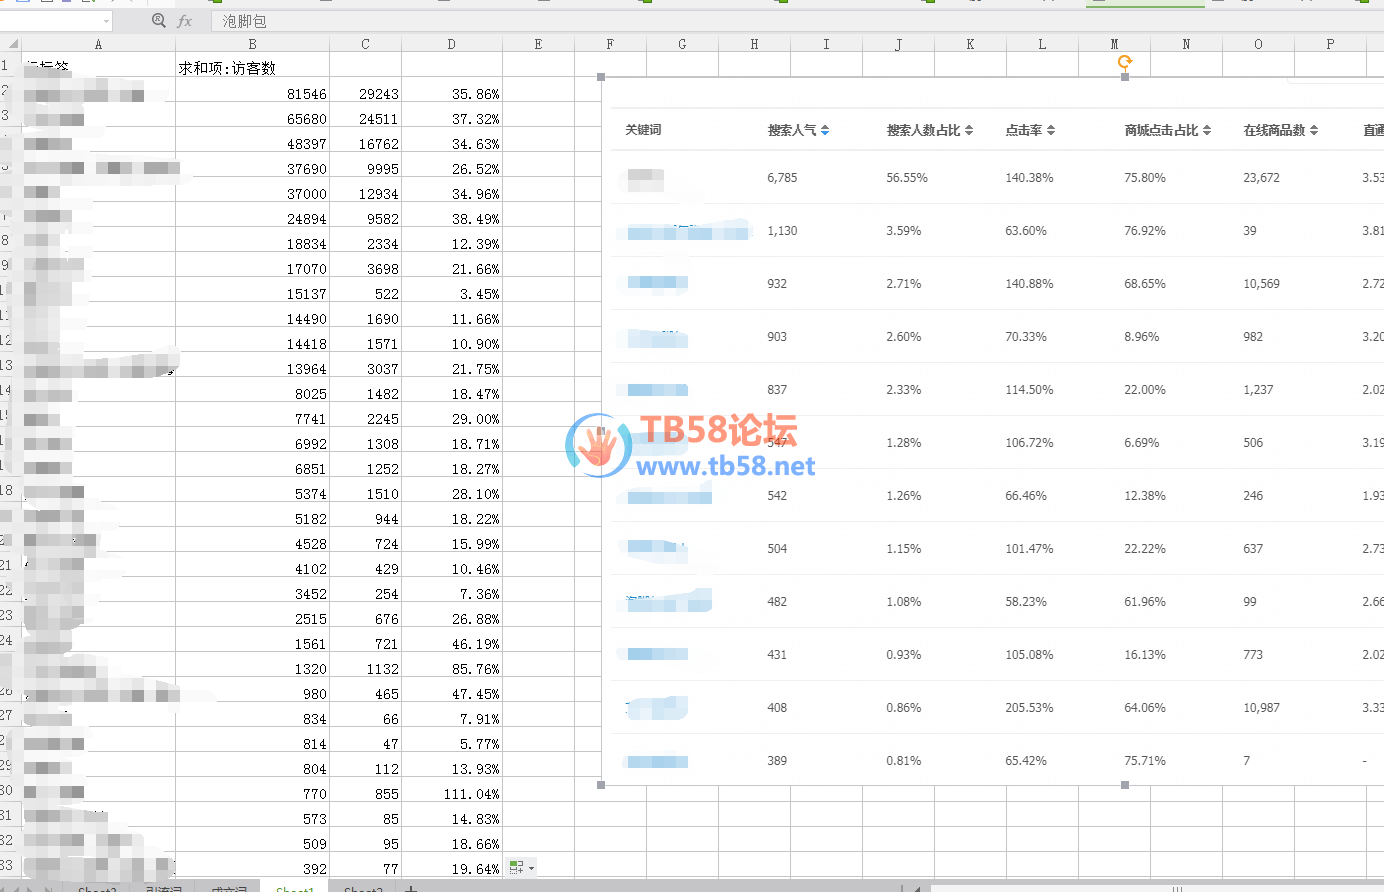Click the select-all corner of the grid

click(x=9, y=44)
